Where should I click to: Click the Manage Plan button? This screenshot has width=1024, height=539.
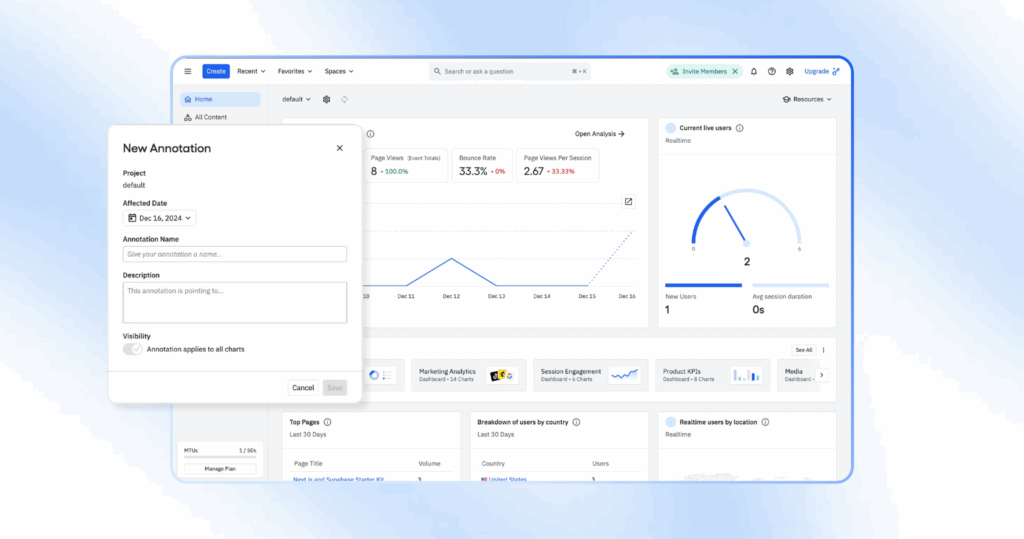point(220,468)
